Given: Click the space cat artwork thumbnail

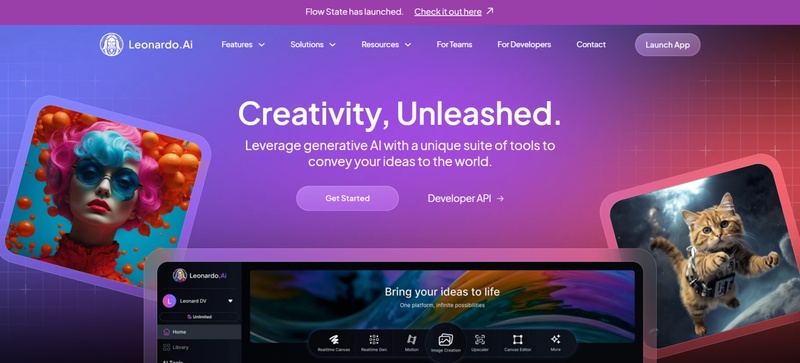Looking at the screenshot, I should tap(704, 255).
